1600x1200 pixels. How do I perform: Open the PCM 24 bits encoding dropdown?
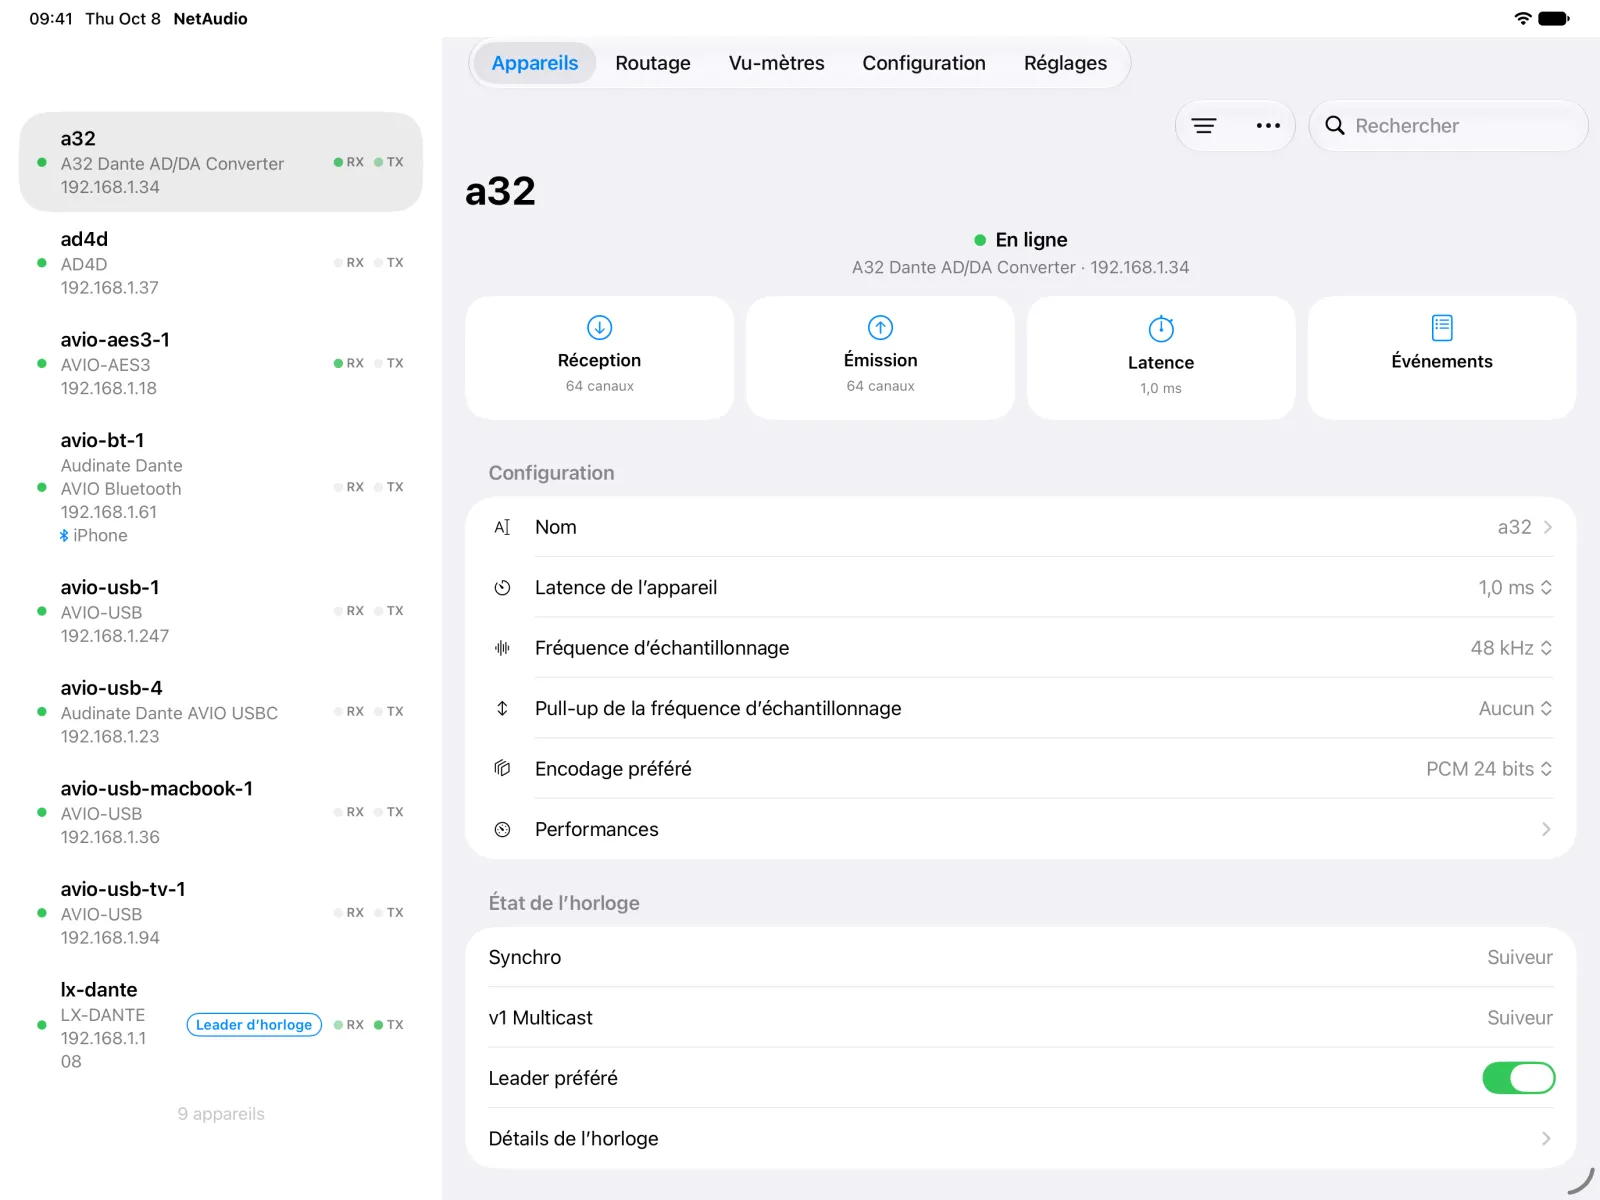click(x=1489, y=769)
